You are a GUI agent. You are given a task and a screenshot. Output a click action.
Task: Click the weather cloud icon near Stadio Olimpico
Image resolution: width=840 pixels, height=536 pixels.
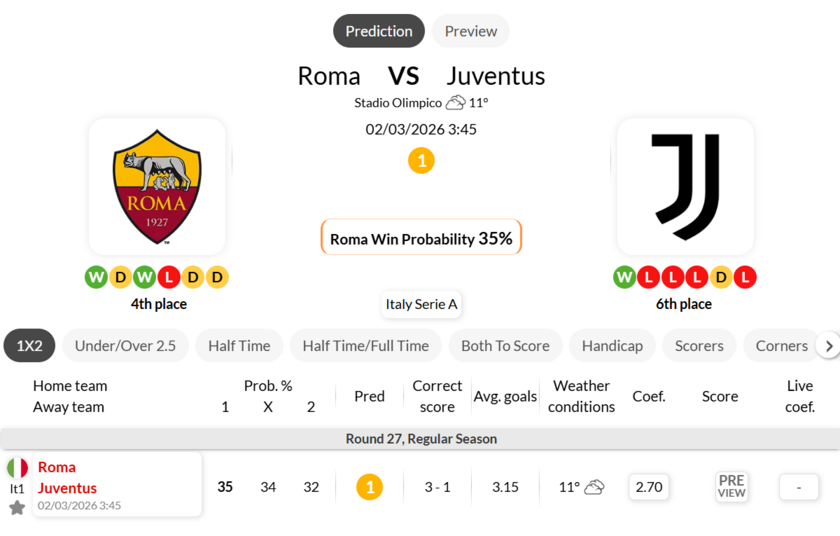click(456, 103)
